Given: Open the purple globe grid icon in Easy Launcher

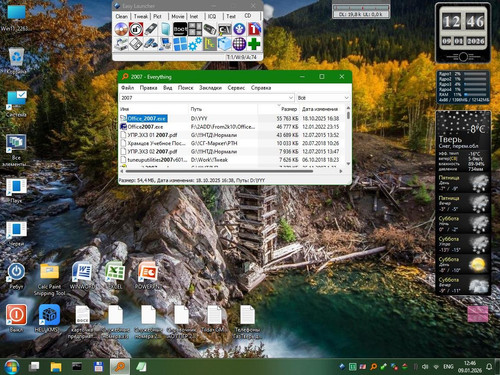Looking at the screenshot, I should pyautogui.click(x=239, y=44).
